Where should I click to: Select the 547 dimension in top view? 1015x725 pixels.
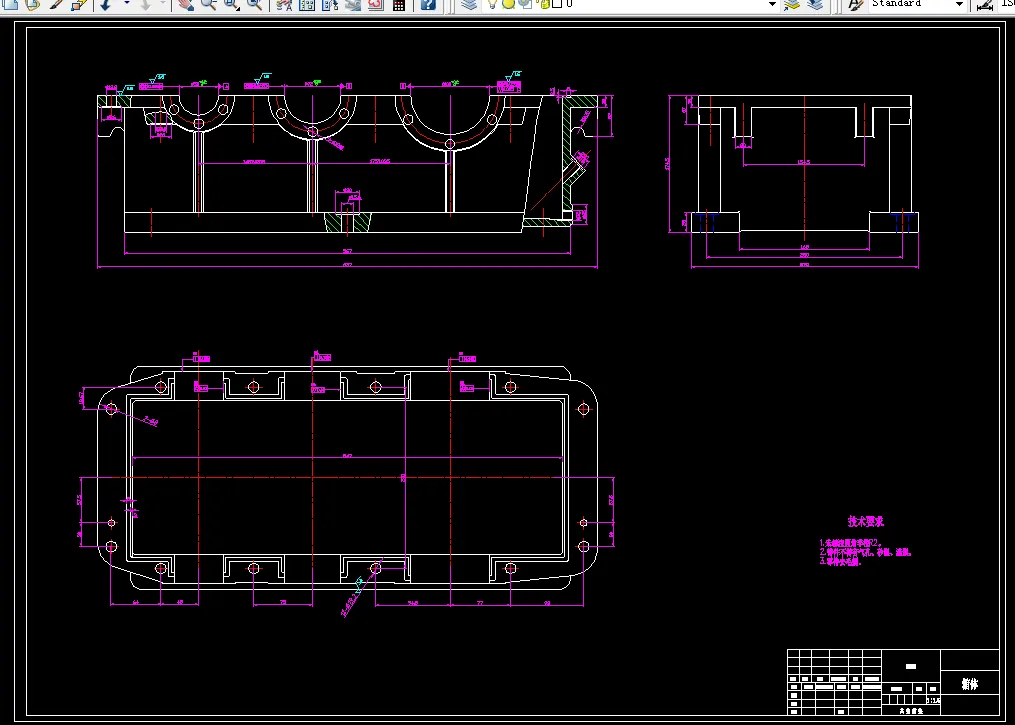[347, 456]
